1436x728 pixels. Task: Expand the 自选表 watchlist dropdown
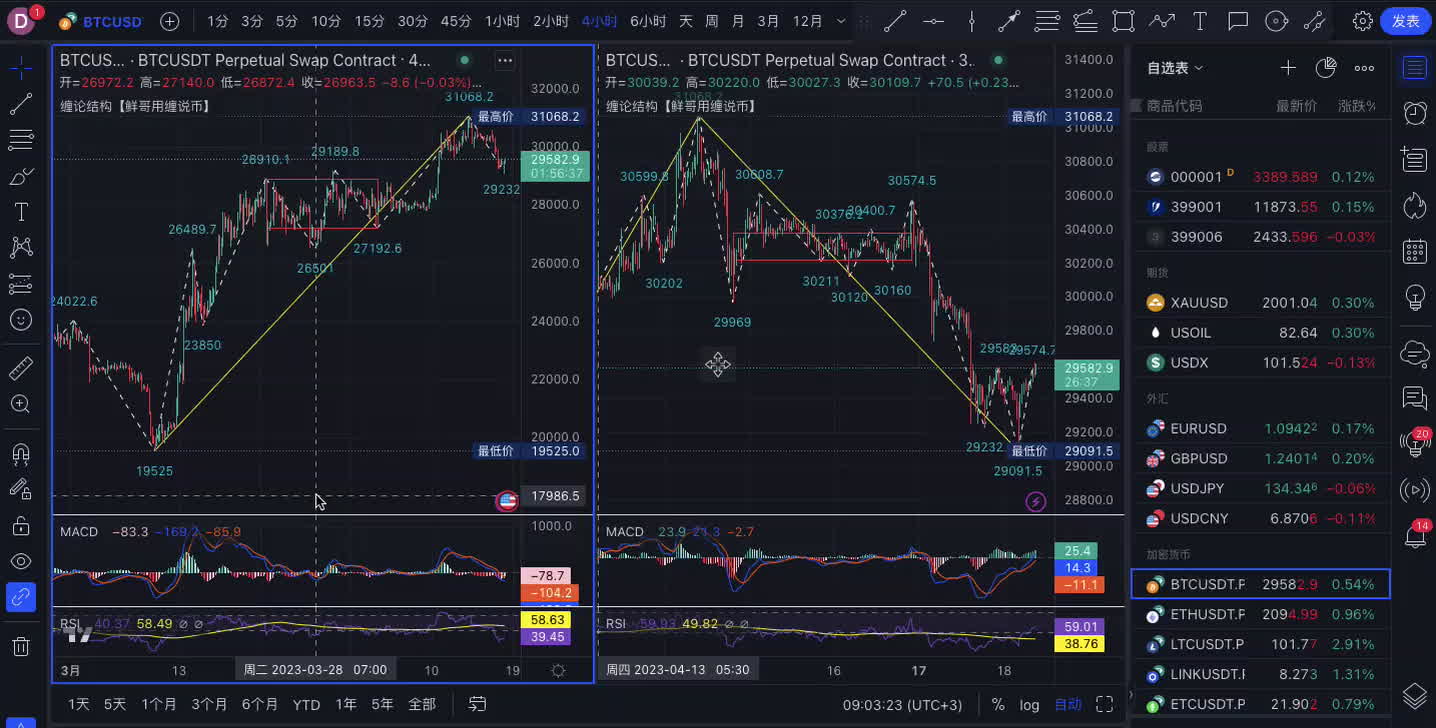tap(1175, 68)
